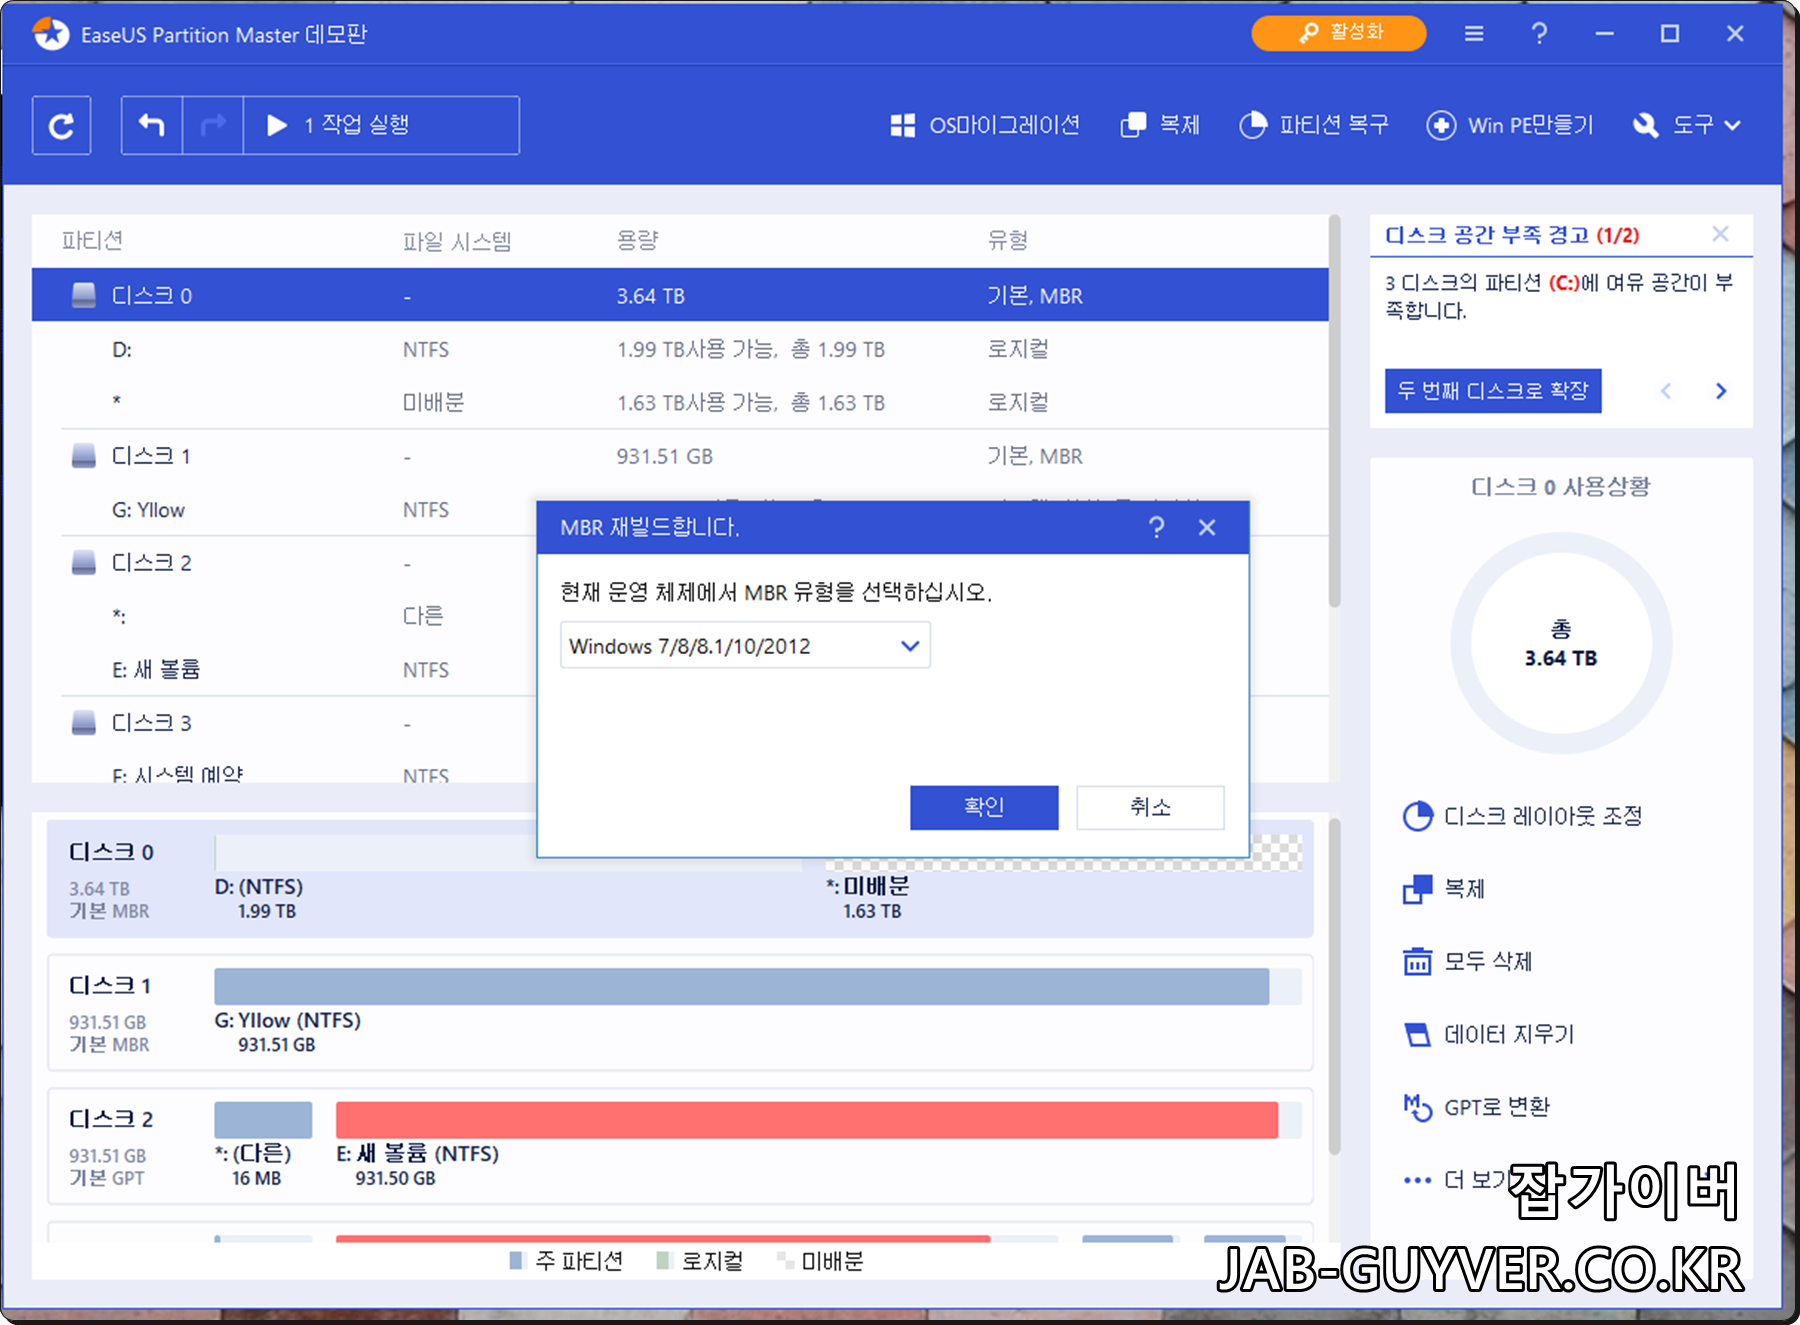Click 모두 삭제 delete all action
This screenshot has height=1325, width=1800.
point(1467,961)
